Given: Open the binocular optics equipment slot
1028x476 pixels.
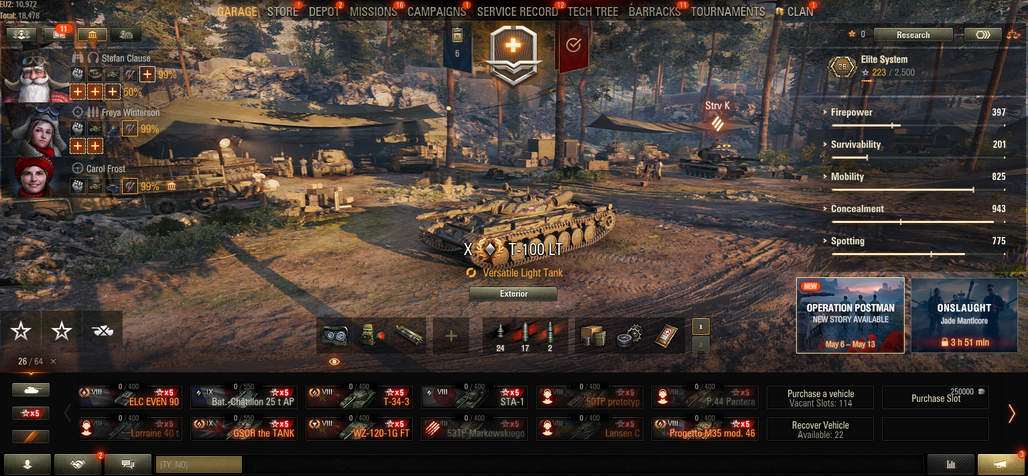Looking at the screenshot, I should pyautogui.click(x=334, y=336).
